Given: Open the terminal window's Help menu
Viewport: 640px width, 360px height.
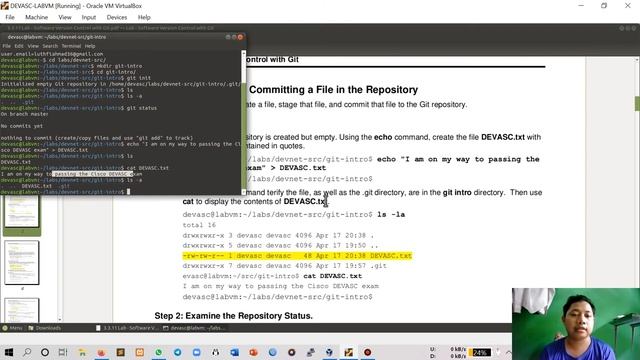Looking at the screenshot, I should tap(90, 46).
